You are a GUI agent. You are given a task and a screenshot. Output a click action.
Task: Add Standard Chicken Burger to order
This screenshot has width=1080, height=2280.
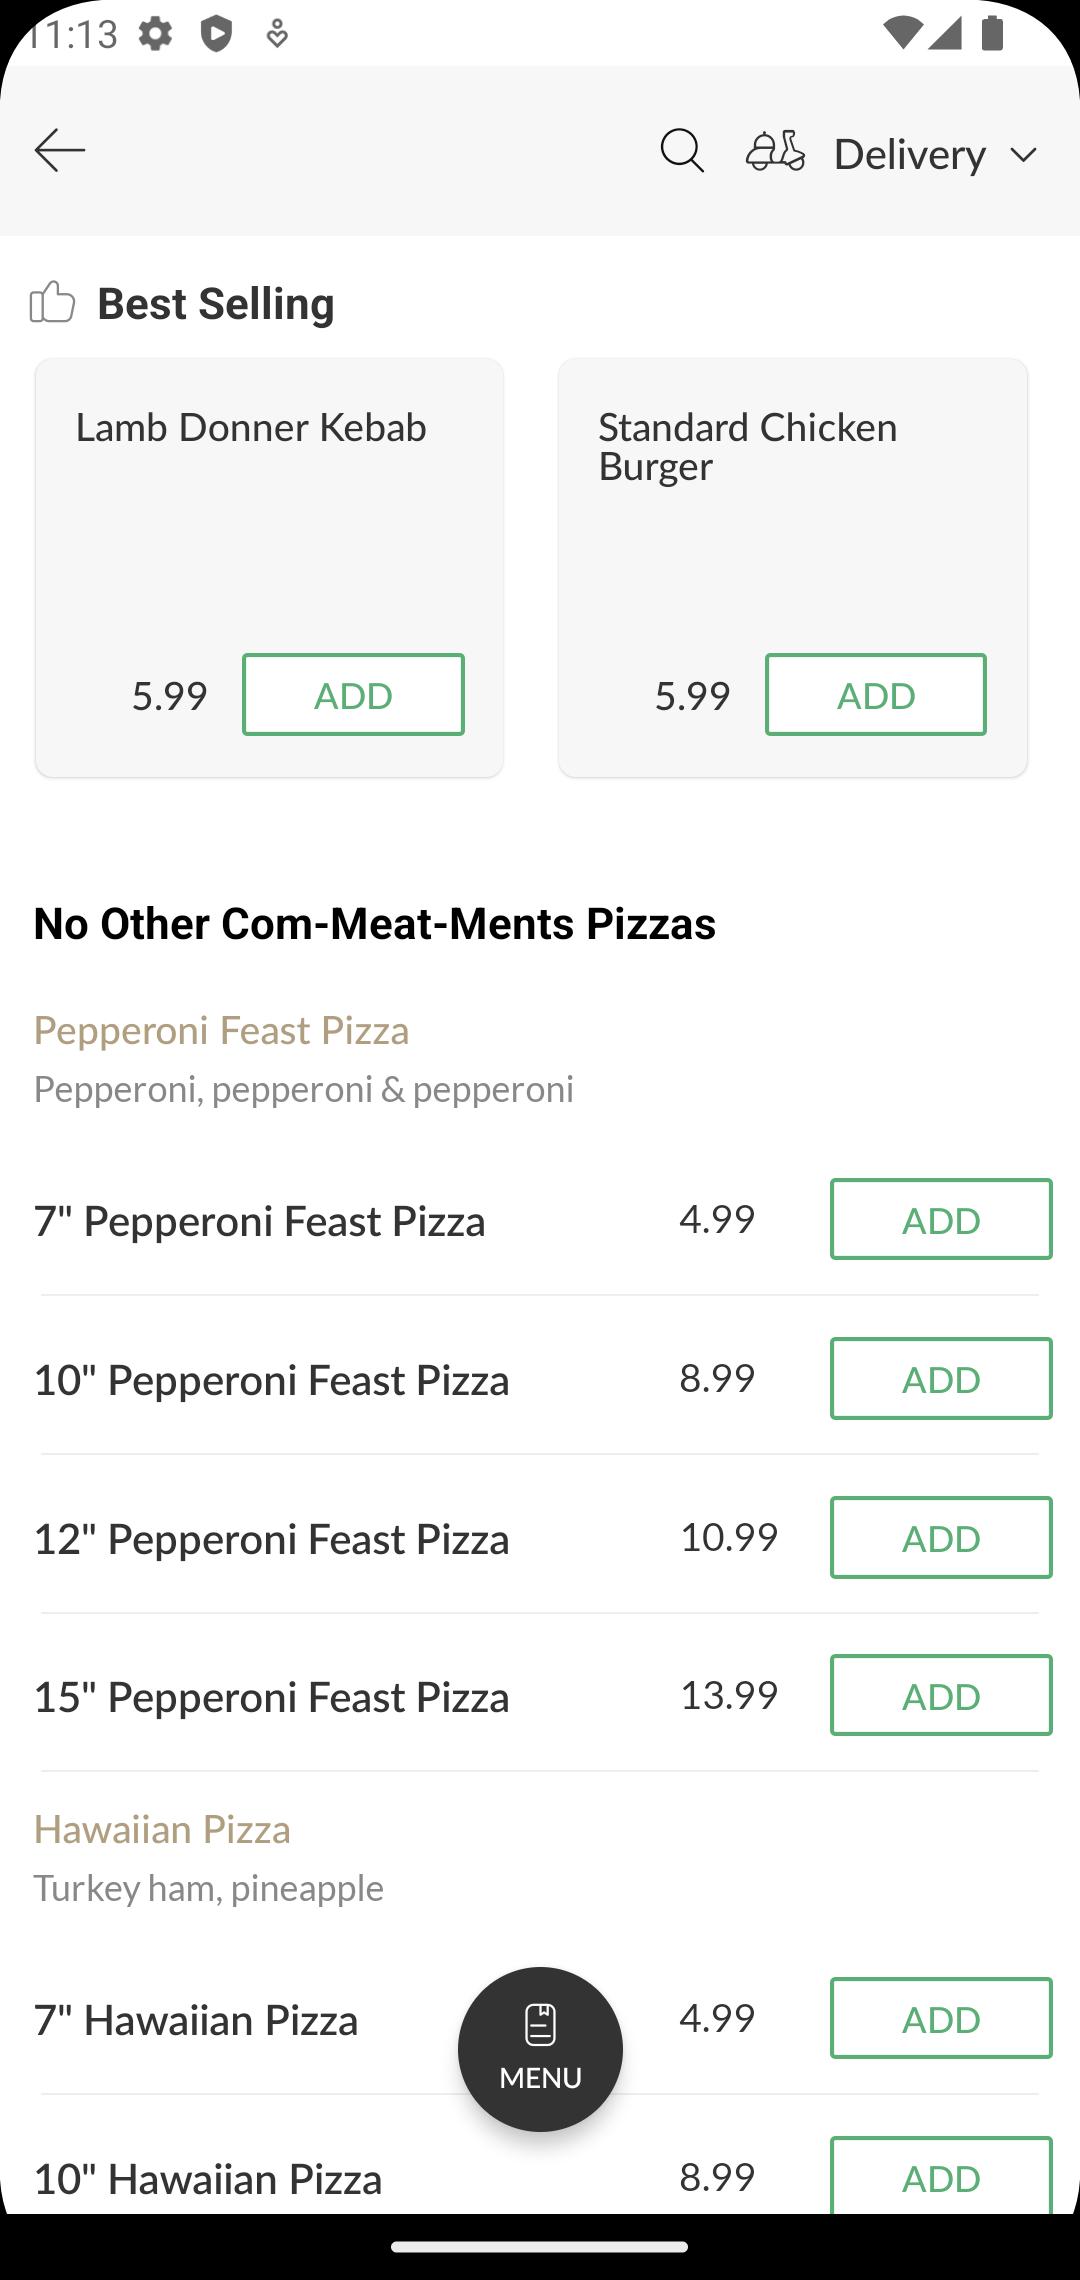point(876,695)
